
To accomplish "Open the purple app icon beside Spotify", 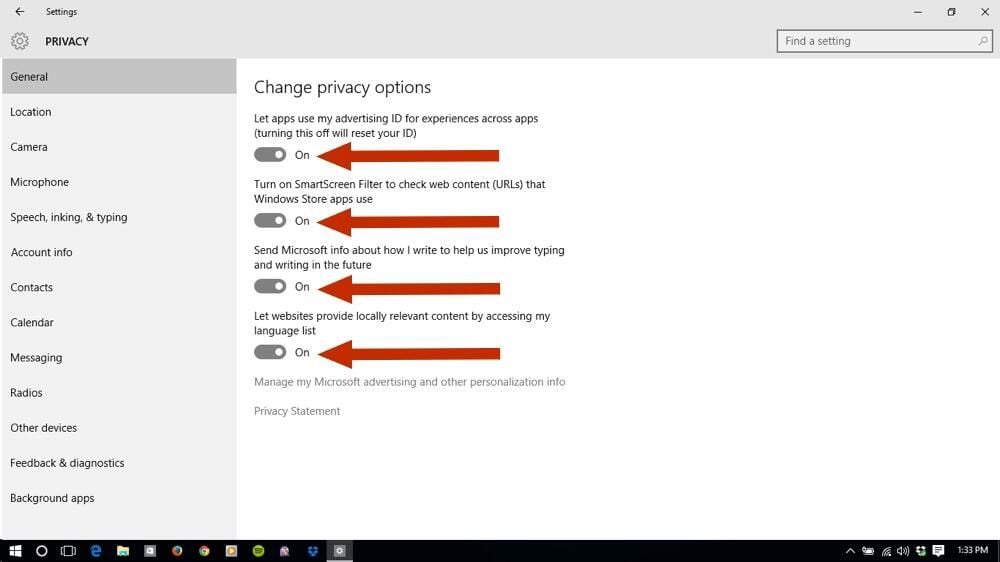I will point(285,551).
